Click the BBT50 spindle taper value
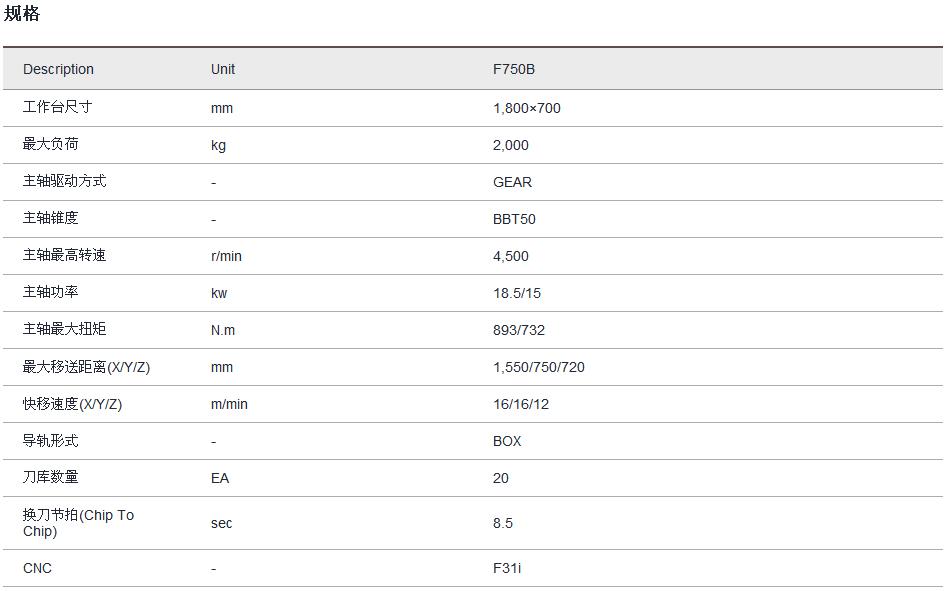 (x=514, y=219)
